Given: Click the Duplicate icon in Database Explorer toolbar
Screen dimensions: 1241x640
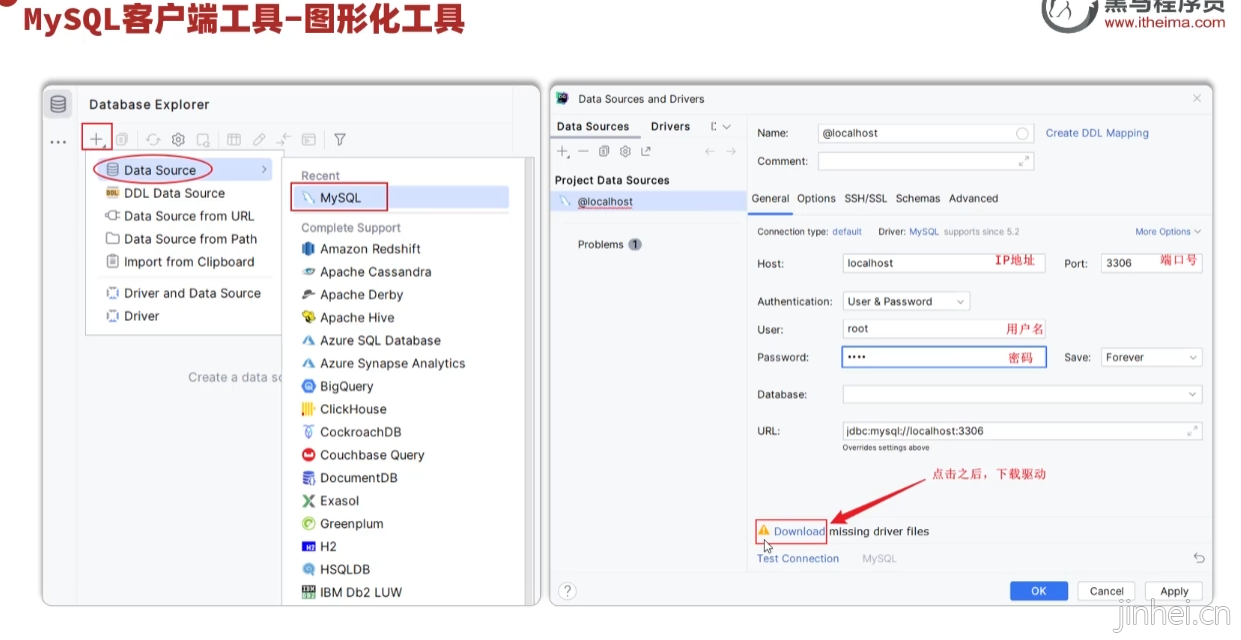Looking at the screenshot, I should pos(122,140).
